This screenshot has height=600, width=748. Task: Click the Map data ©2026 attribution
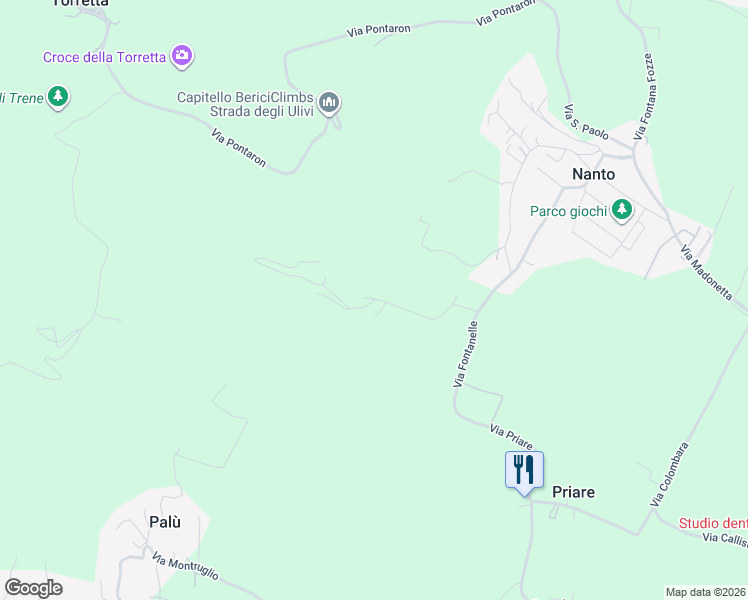tap(706, 592)
